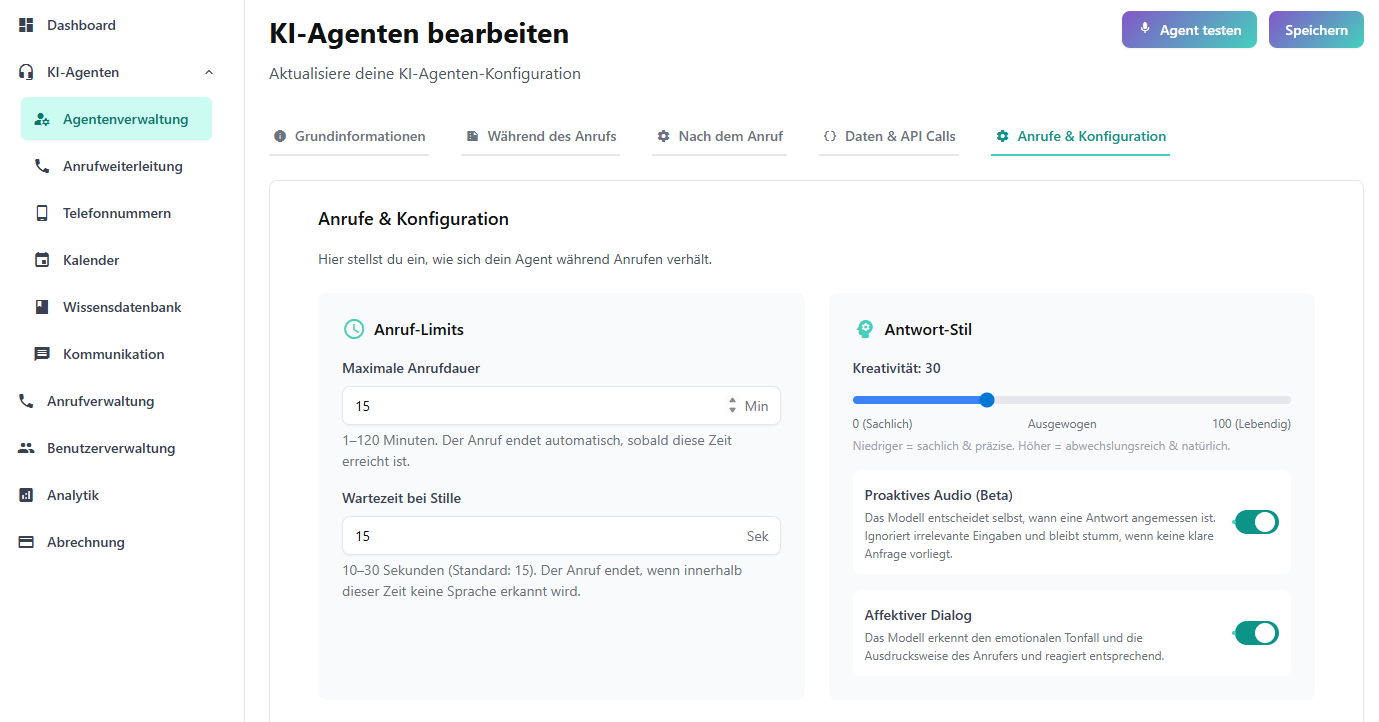Click the Telefonnummern phone device icon

pos(42,213)
